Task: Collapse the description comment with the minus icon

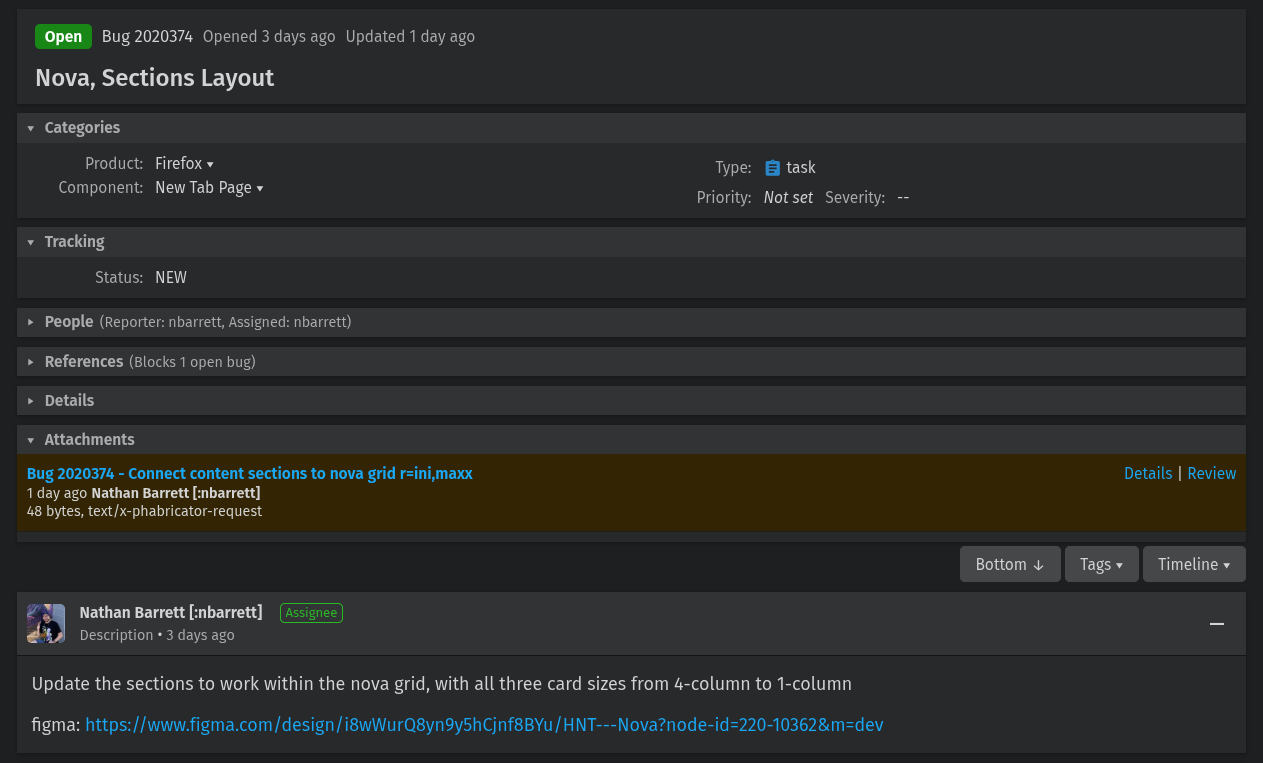Action: click(x=1216, y=623)
